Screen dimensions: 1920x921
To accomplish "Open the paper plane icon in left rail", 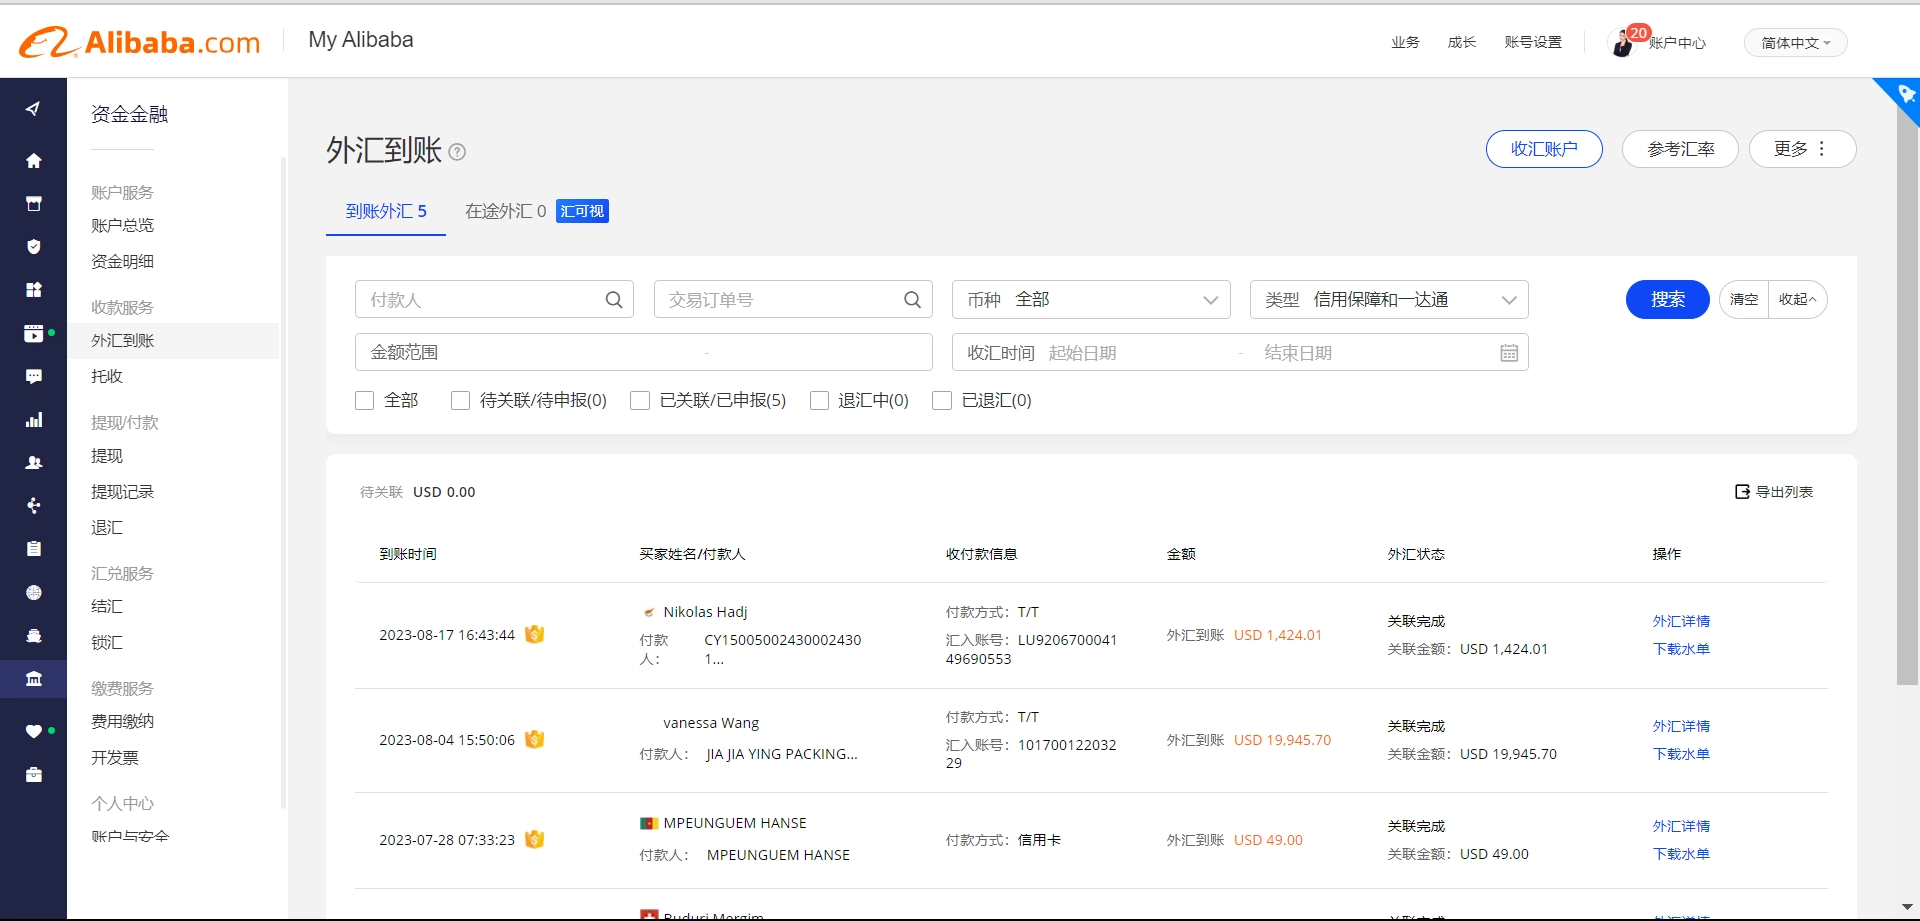I will click(x=33, y=109).
